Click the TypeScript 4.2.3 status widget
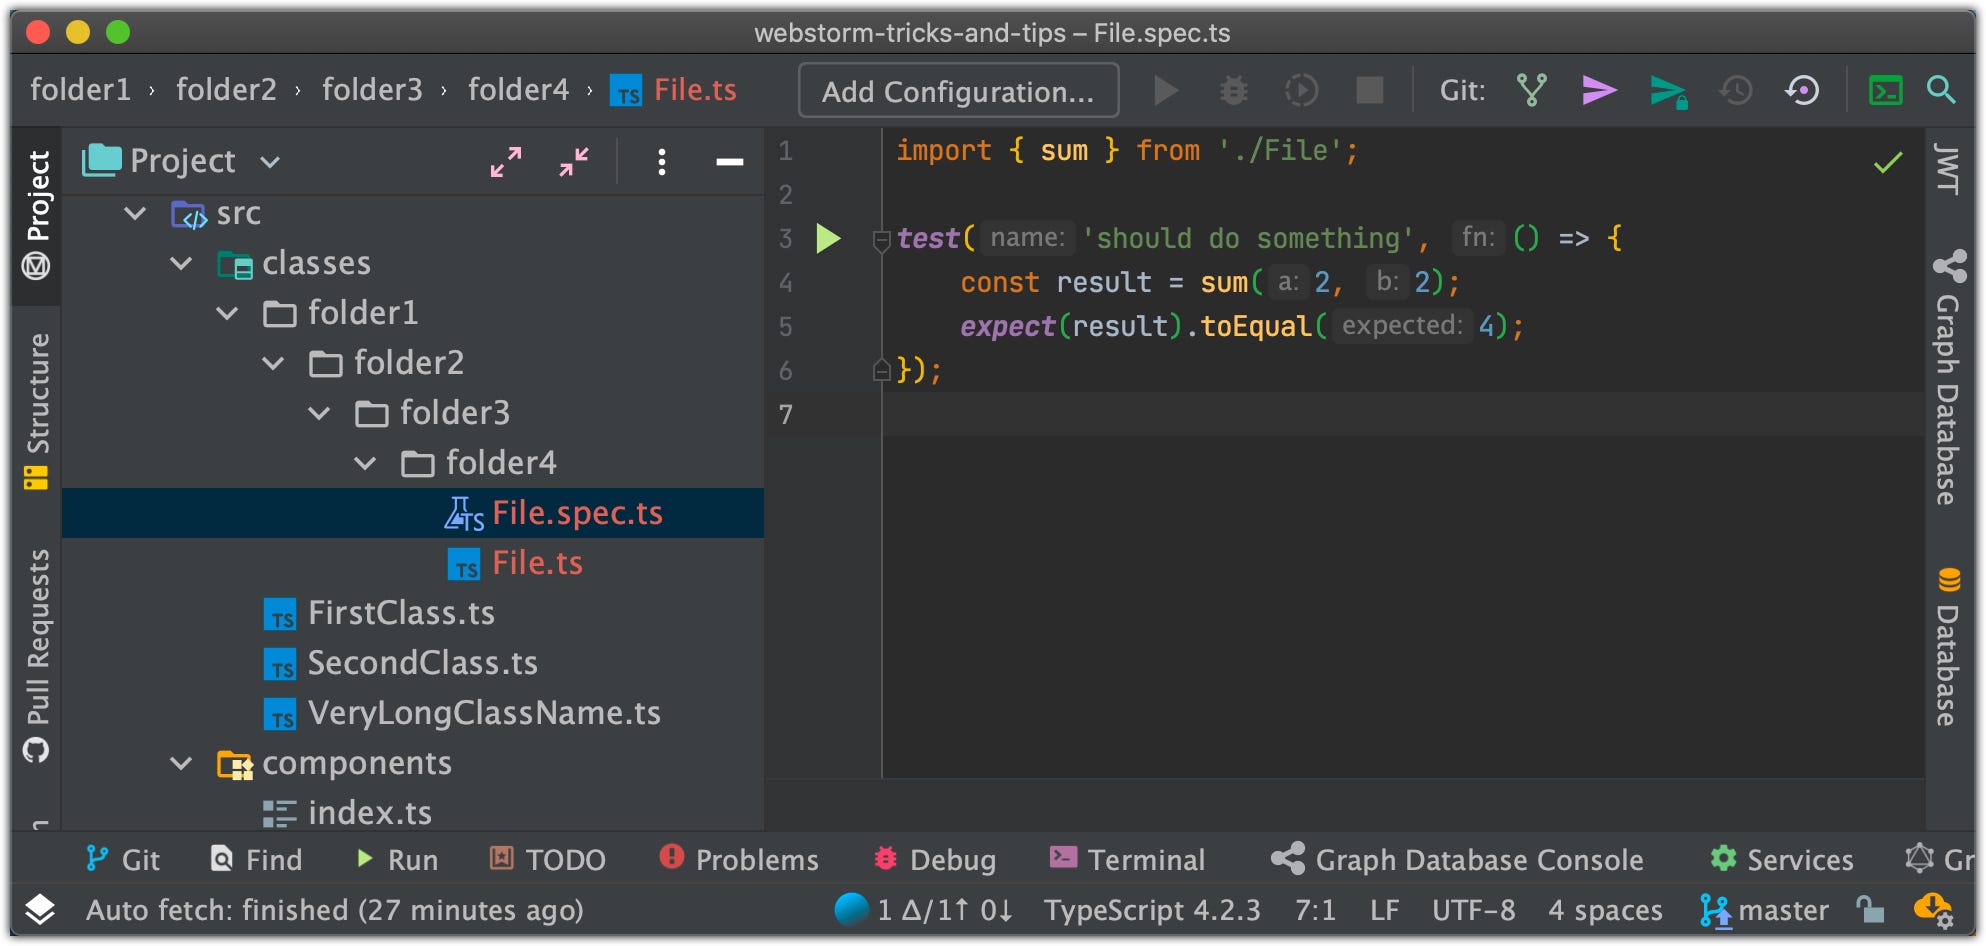The width and height of the screenshot is (1986, 946). pyautogui.click(x=1152, y=910)
